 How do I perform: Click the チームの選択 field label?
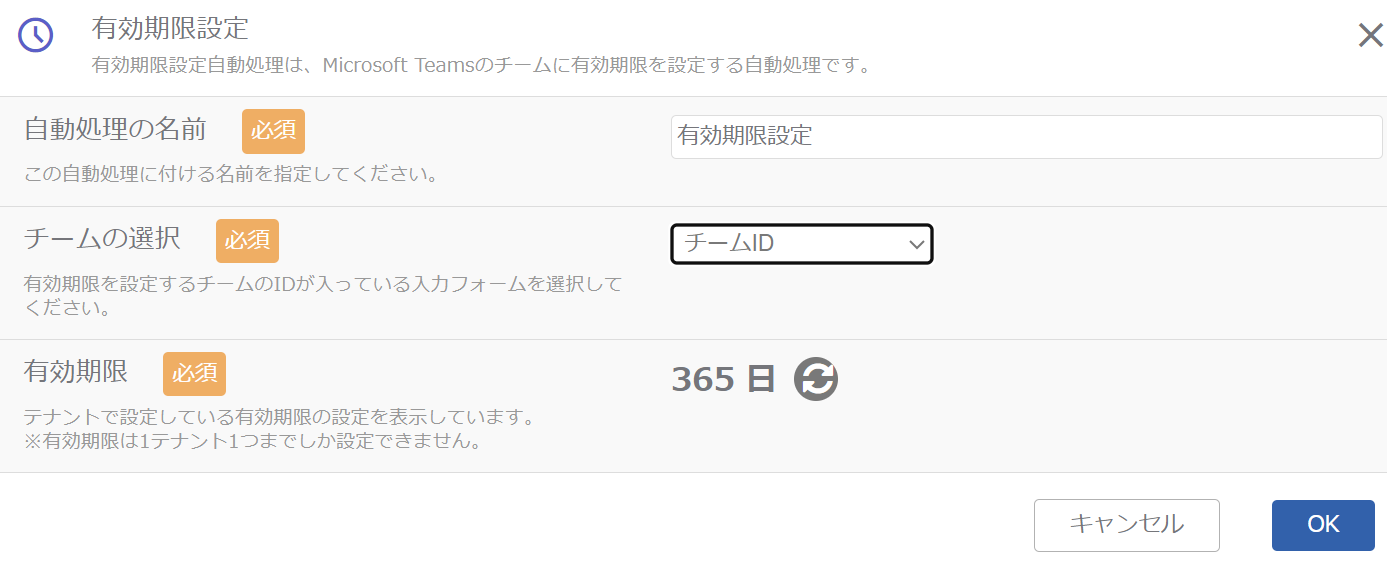102,238
